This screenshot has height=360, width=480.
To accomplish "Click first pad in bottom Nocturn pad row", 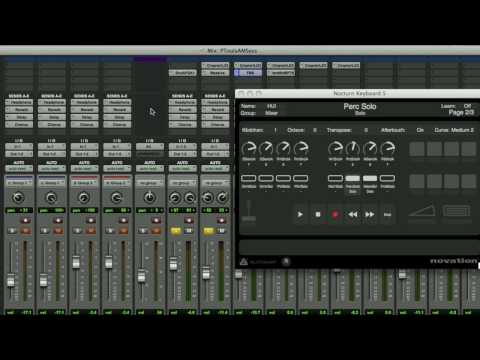I will point(417,181).
